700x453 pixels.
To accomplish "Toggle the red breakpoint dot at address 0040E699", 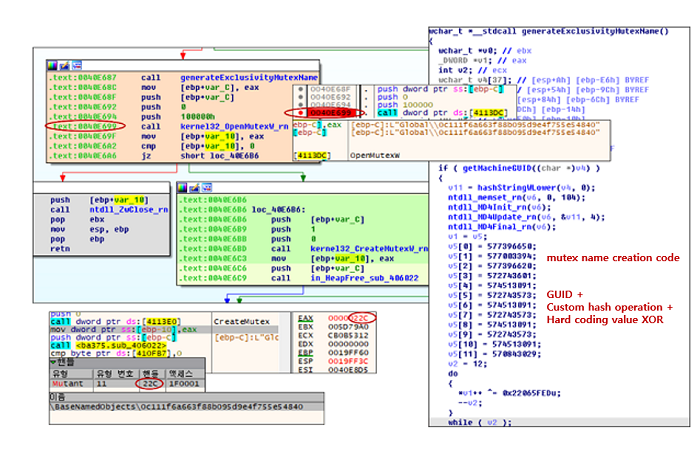I will pos(300,112).
